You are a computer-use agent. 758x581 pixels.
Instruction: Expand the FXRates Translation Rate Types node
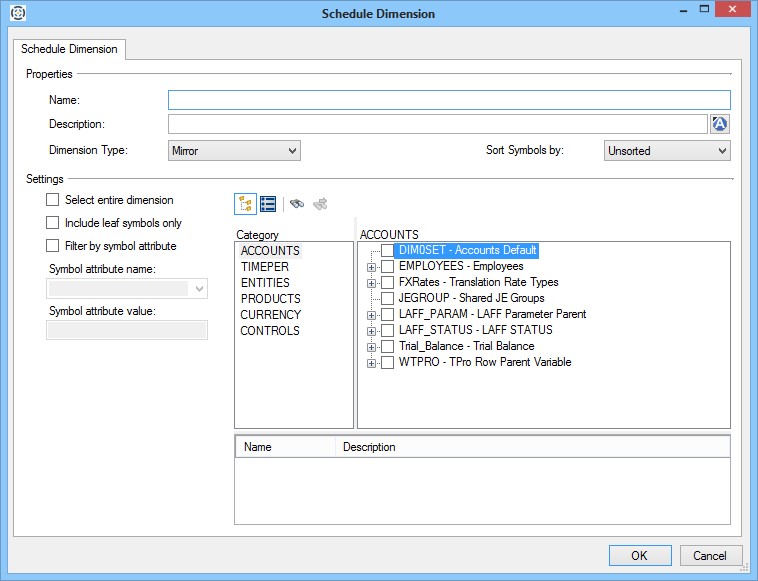point(372,283)
